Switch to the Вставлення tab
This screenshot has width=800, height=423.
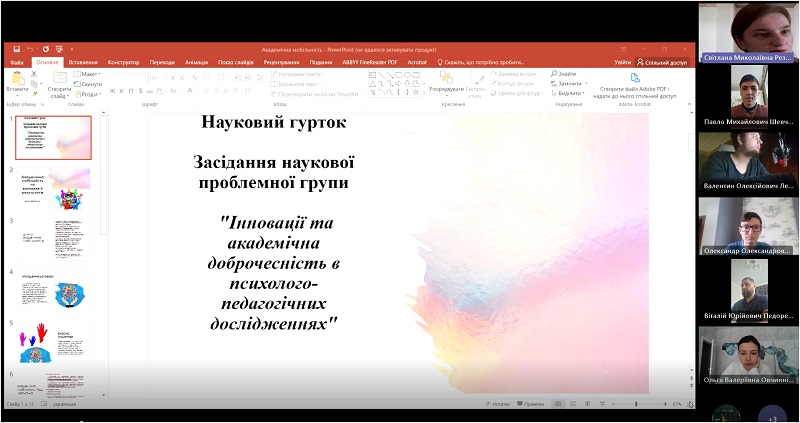tap(83, 62)
